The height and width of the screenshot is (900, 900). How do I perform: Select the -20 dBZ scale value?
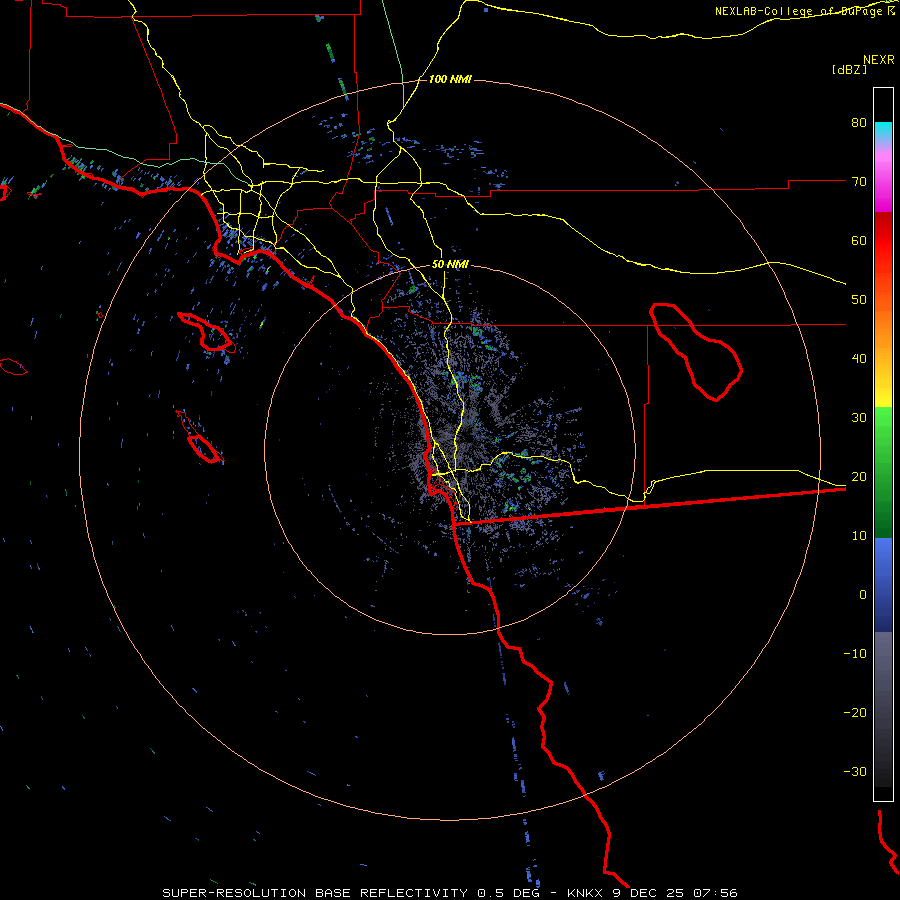point(855,712)
